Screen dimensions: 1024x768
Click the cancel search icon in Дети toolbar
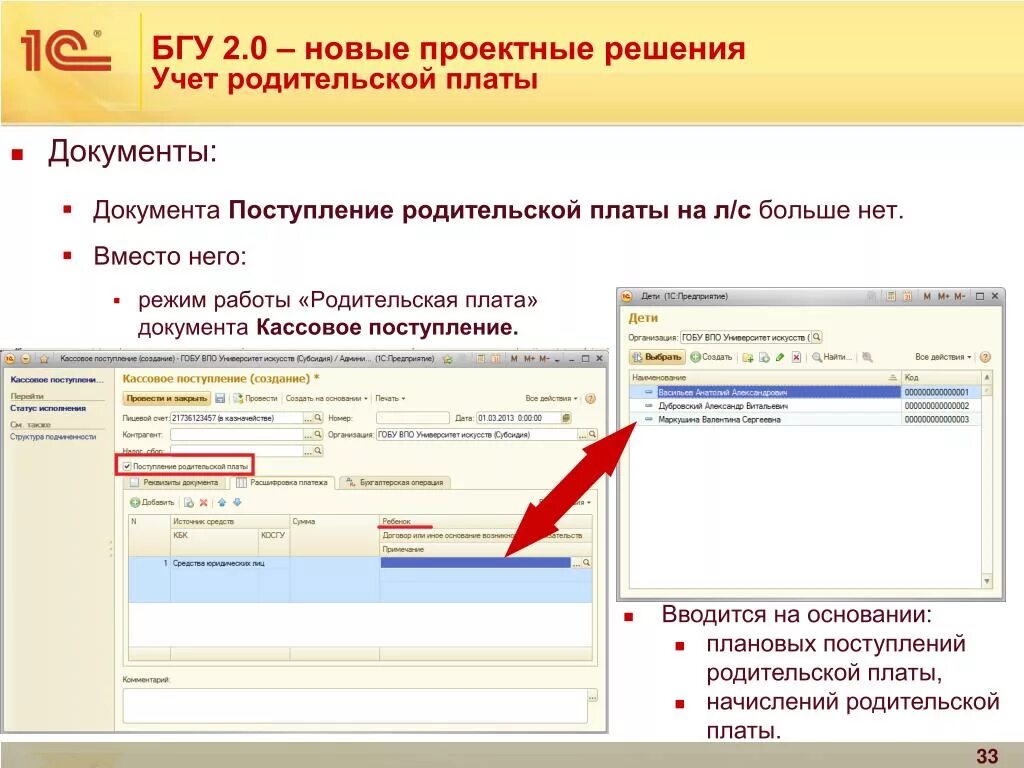coord(867,357)
